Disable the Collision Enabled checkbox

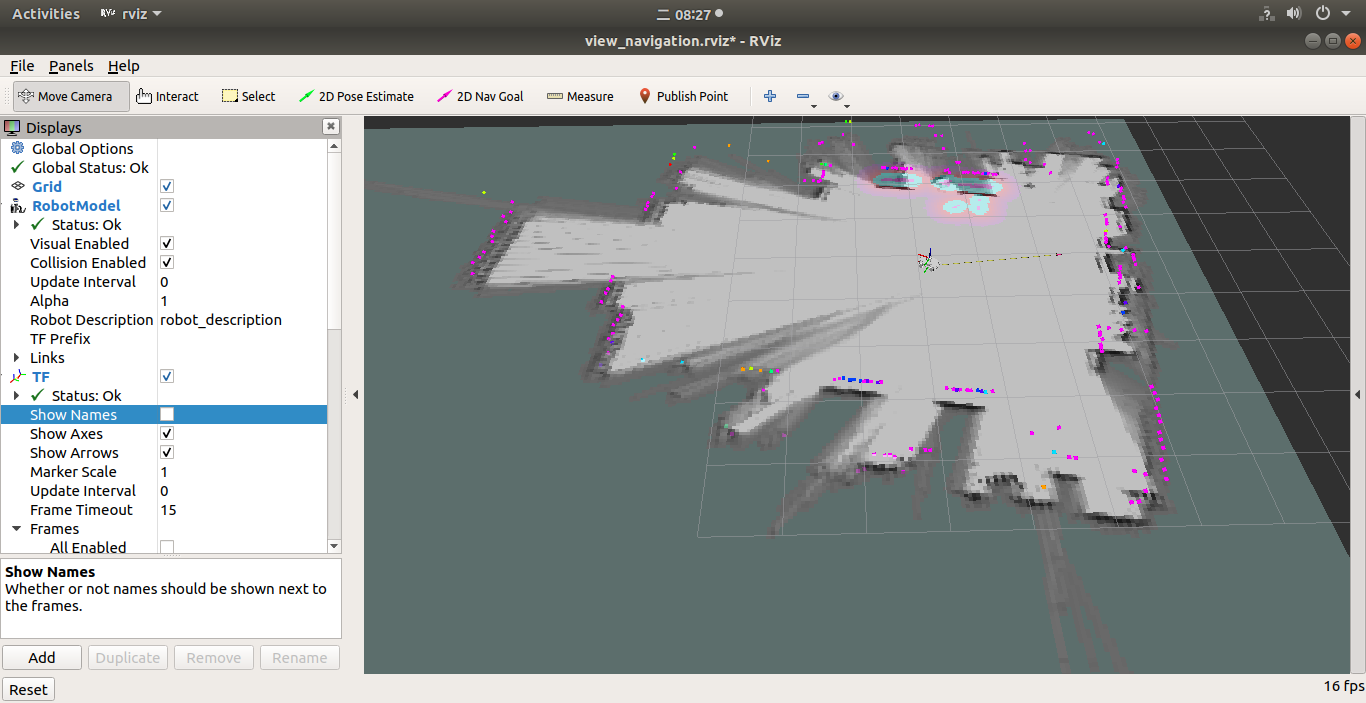pos(167,262)
